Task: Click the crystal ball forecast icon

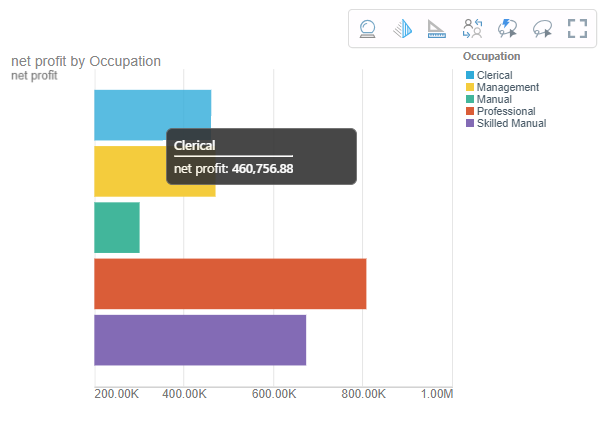Action: coord(368,29)
